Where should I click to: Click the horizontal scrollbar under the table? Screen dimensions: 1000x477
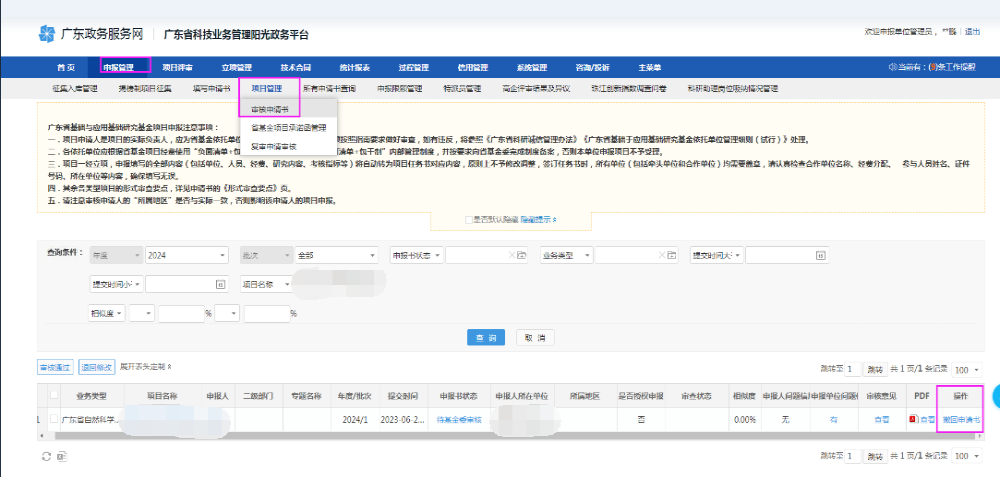(400, 435)
